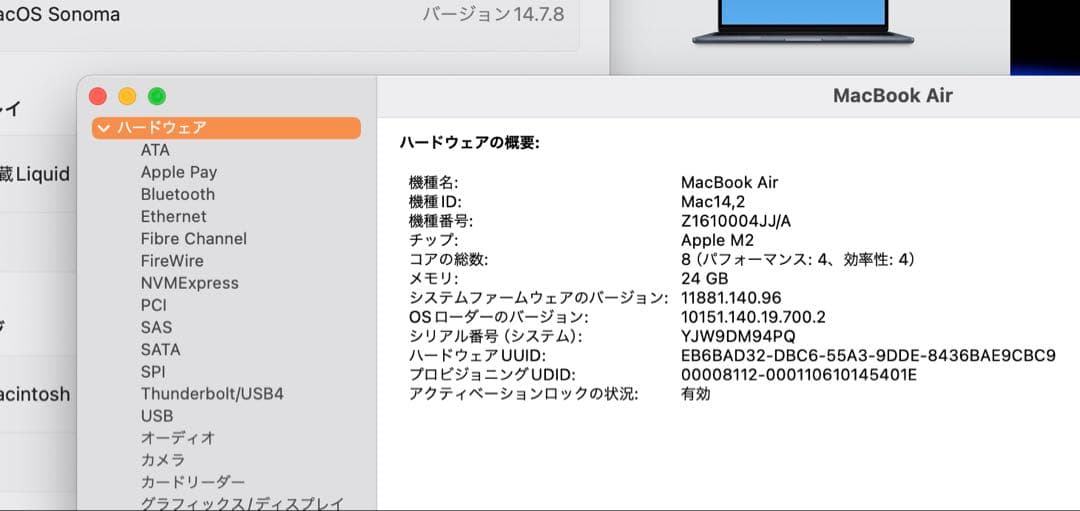The height and width of the screenshot is (511, 1080).
Task: Open the SPI hardware entry
Action: pyautogui.click(x=153, y=372)
